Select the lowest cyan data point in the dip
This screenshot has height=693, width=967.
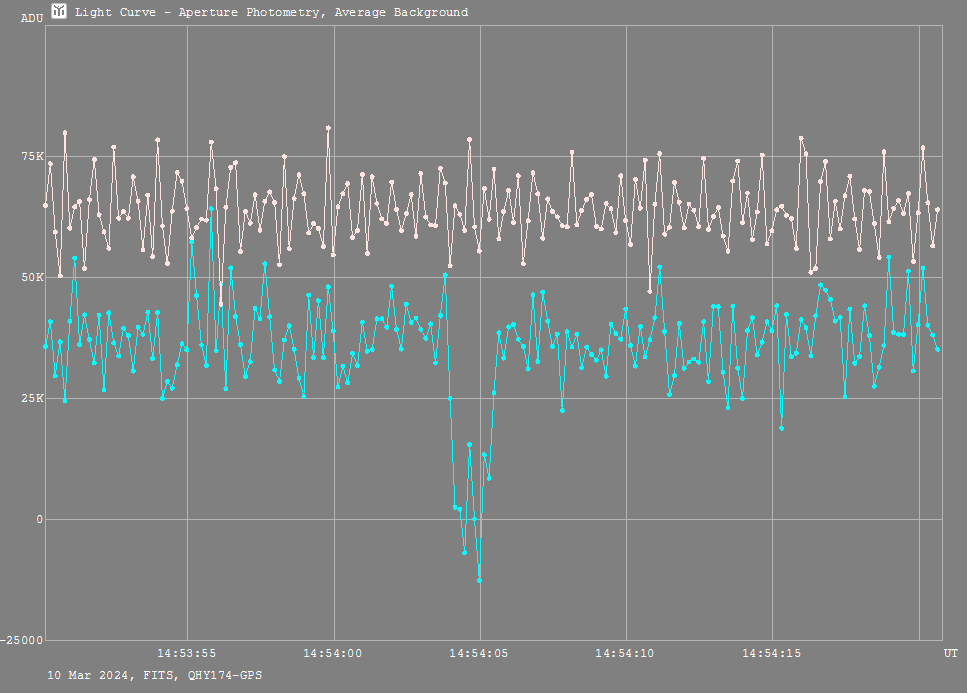(x=479, y=580)
